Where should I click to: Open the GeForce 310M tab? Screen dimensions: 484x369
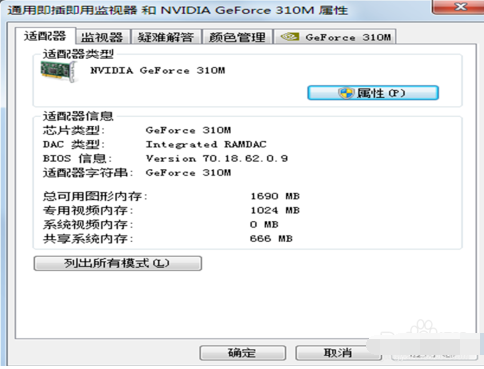(335, 37)
